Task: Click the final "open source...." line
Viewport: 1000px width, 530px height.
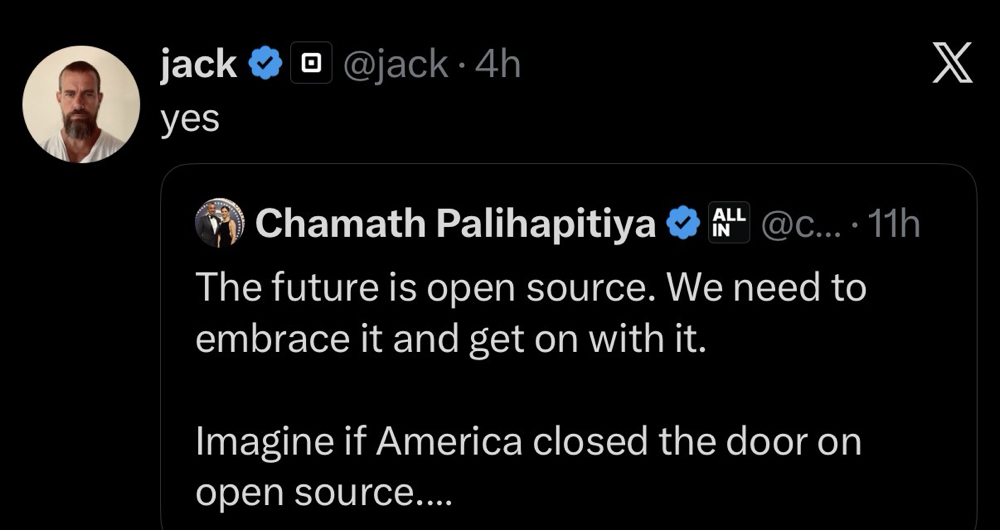Action: click(x=323, y=492)
